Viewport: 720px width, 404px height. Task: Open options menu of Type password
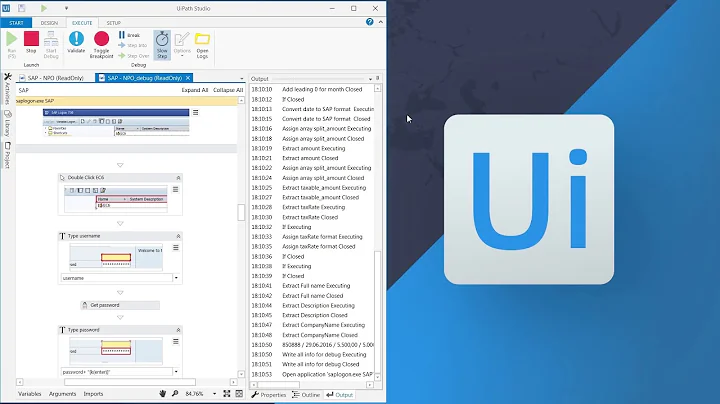coord(175,342)
